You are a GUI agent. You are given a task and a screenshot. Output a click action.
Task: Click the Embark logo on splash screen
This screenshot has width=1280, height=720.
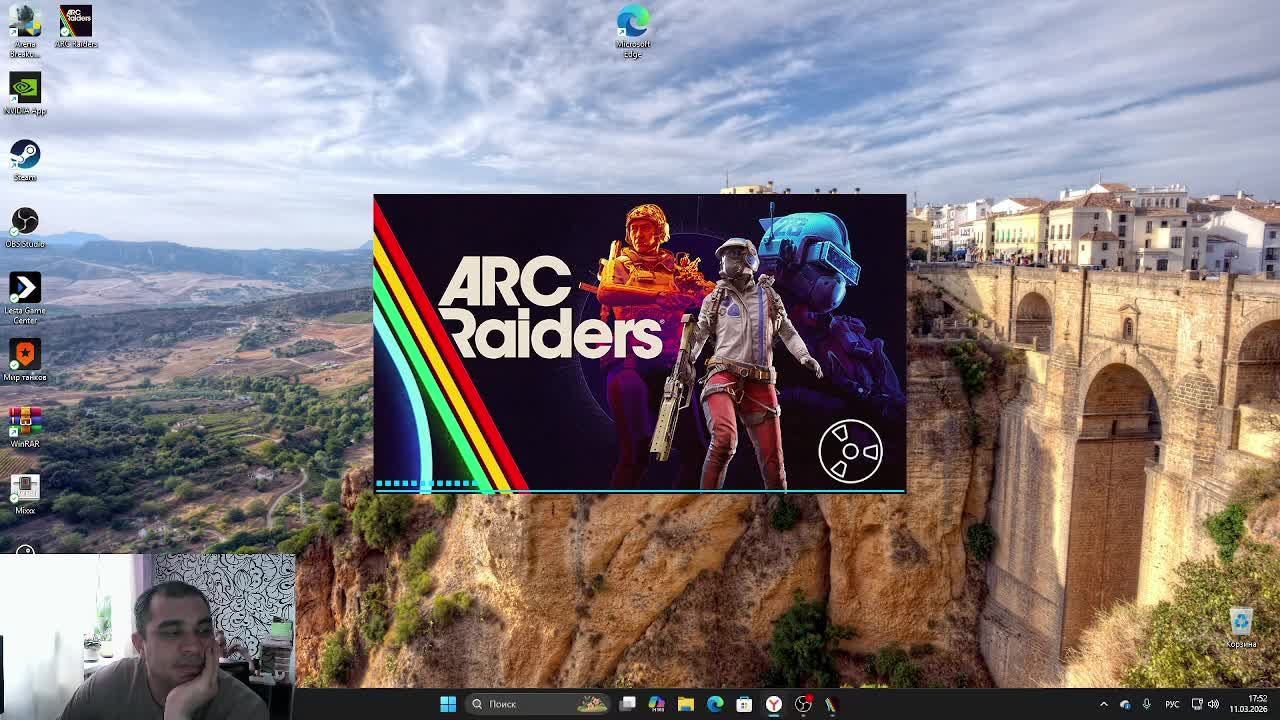click(x=850, y=451)
